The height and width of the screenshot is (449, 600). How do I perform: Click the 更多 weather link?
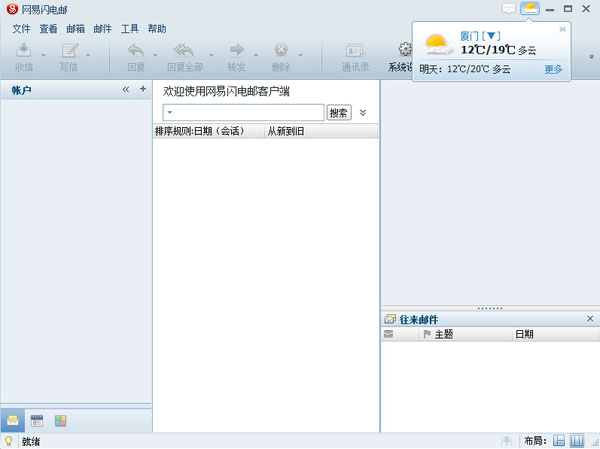pyautogui.click(x=553, y=69)
